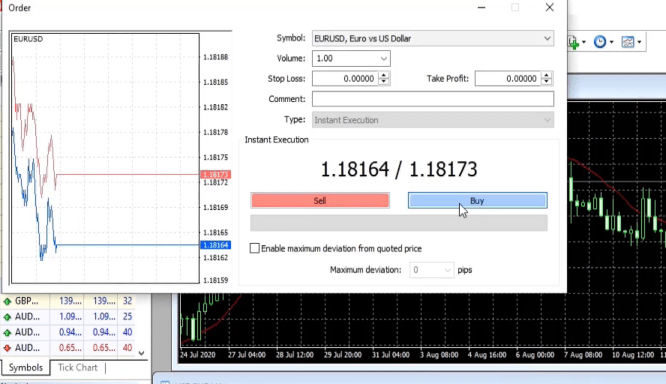The width and height of the screenshot is (666, 384).
Task: Click the red 1.18173 ask price label
Action: (x=216, y=175)
